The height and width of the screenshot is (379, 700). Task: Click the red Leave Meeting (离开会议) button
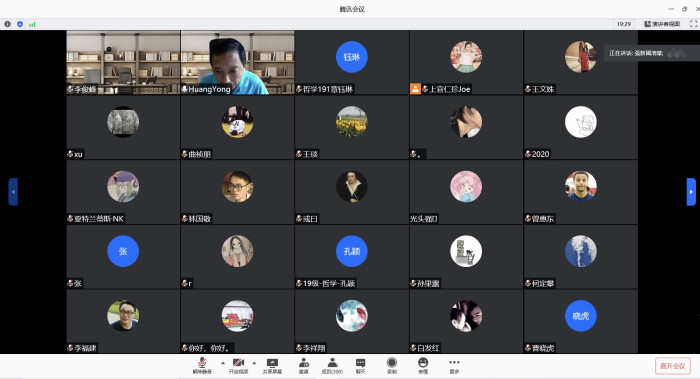[672, 366]
